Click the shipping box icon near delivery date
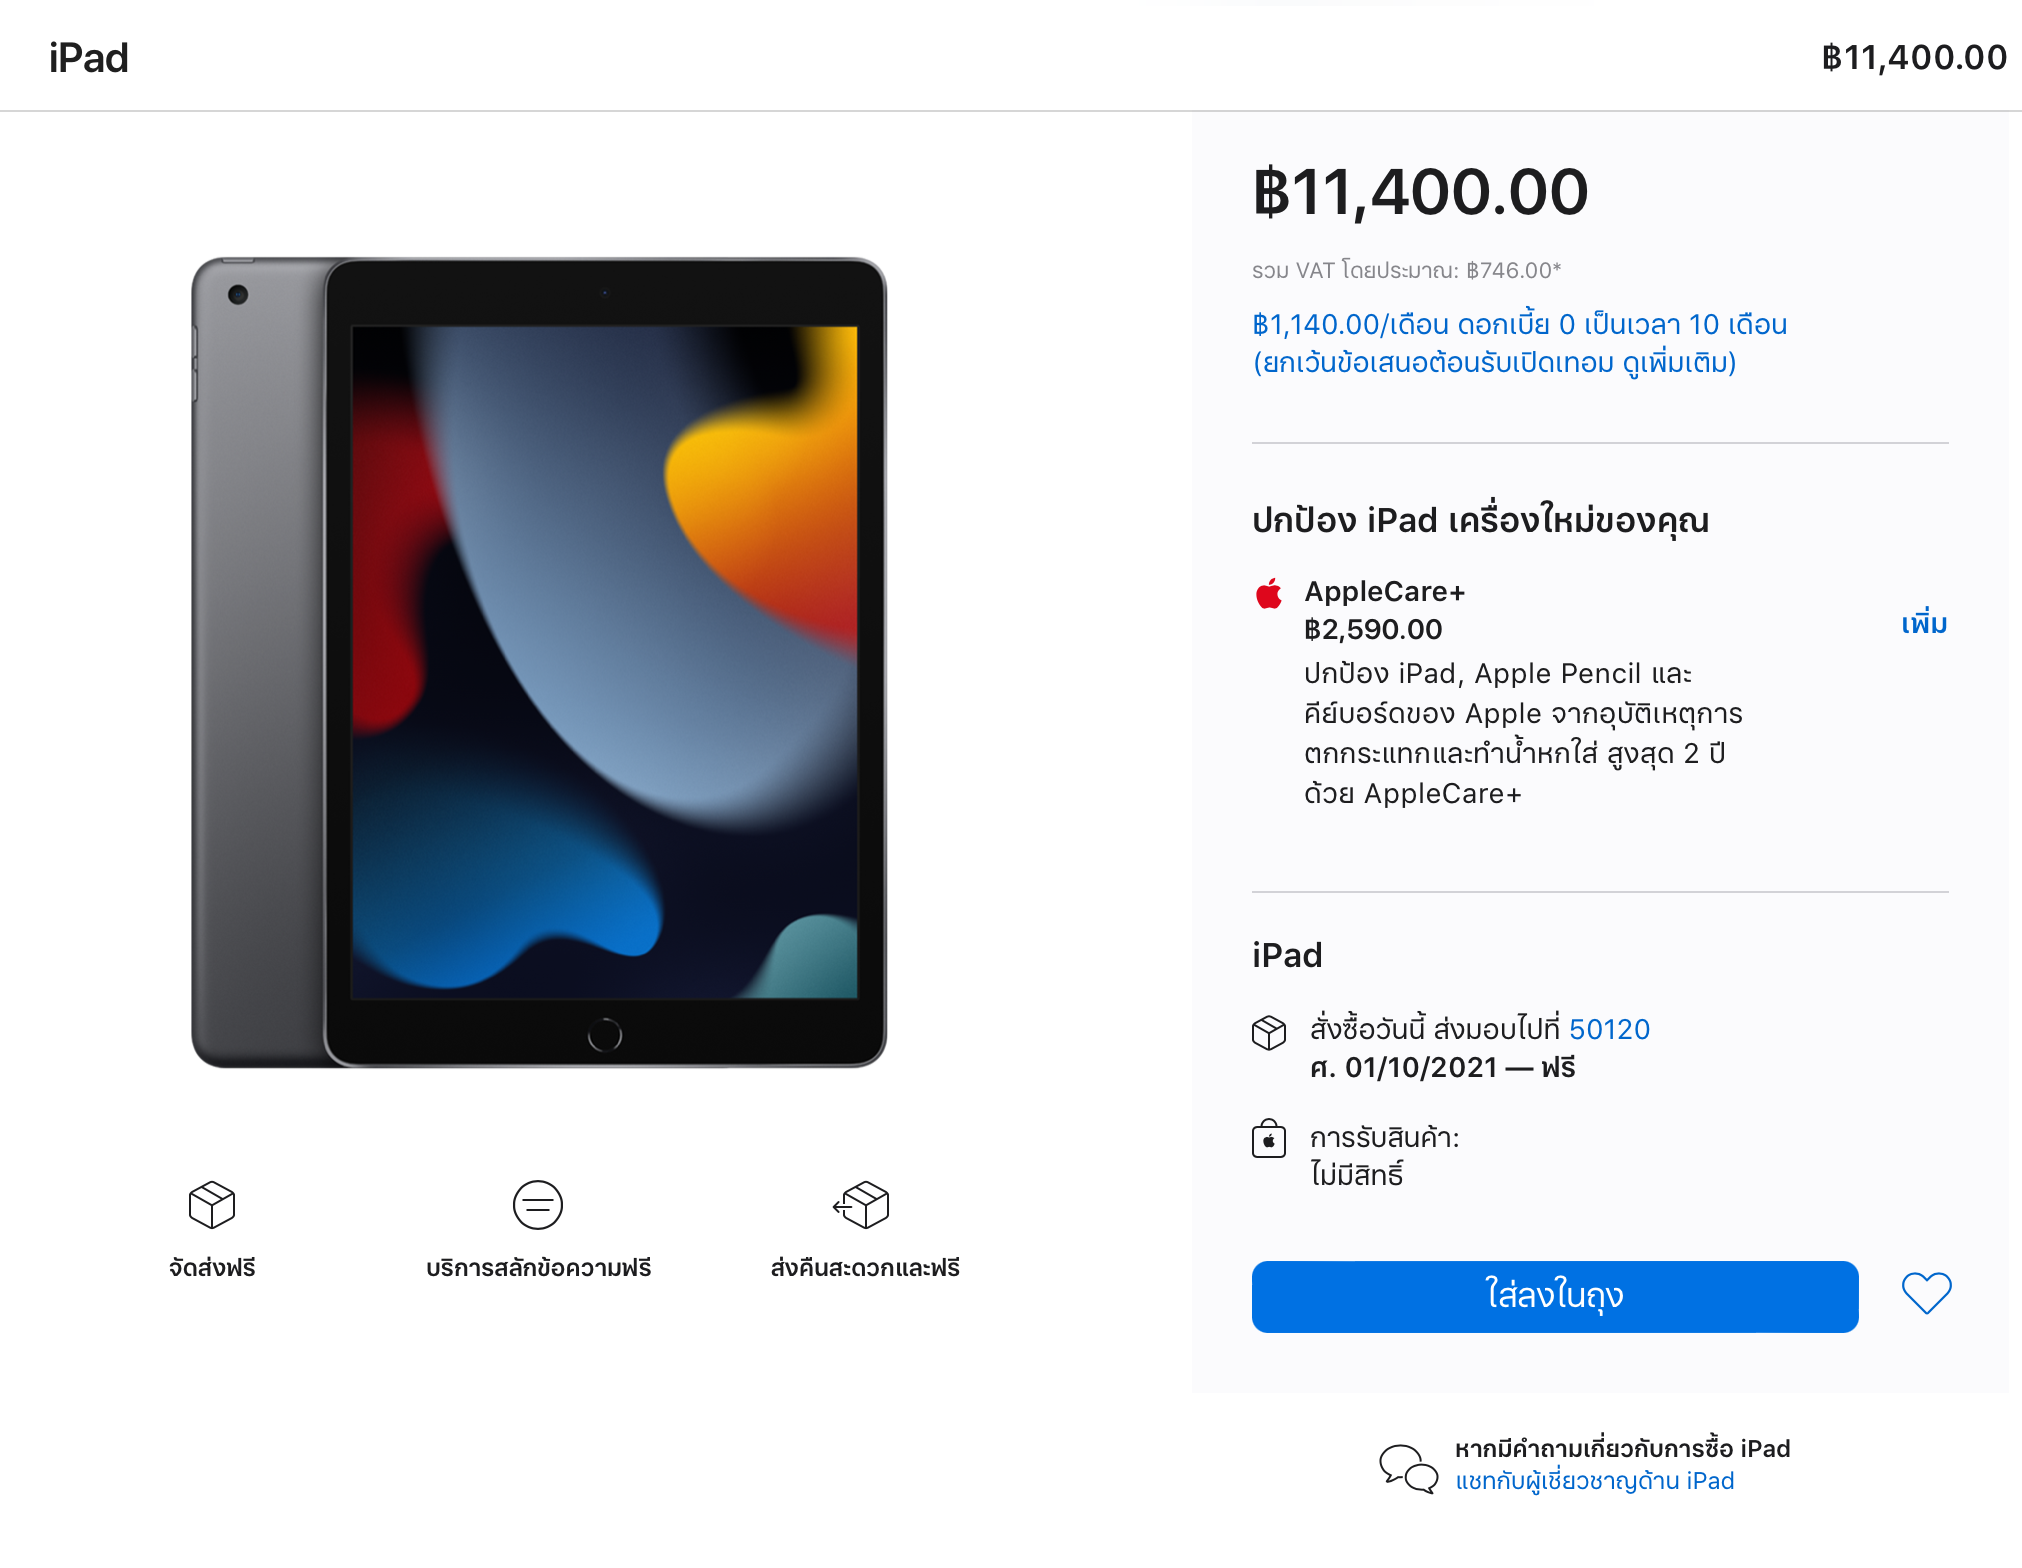This screenshot has width=2022, height=1568. coord(1269,1032)
